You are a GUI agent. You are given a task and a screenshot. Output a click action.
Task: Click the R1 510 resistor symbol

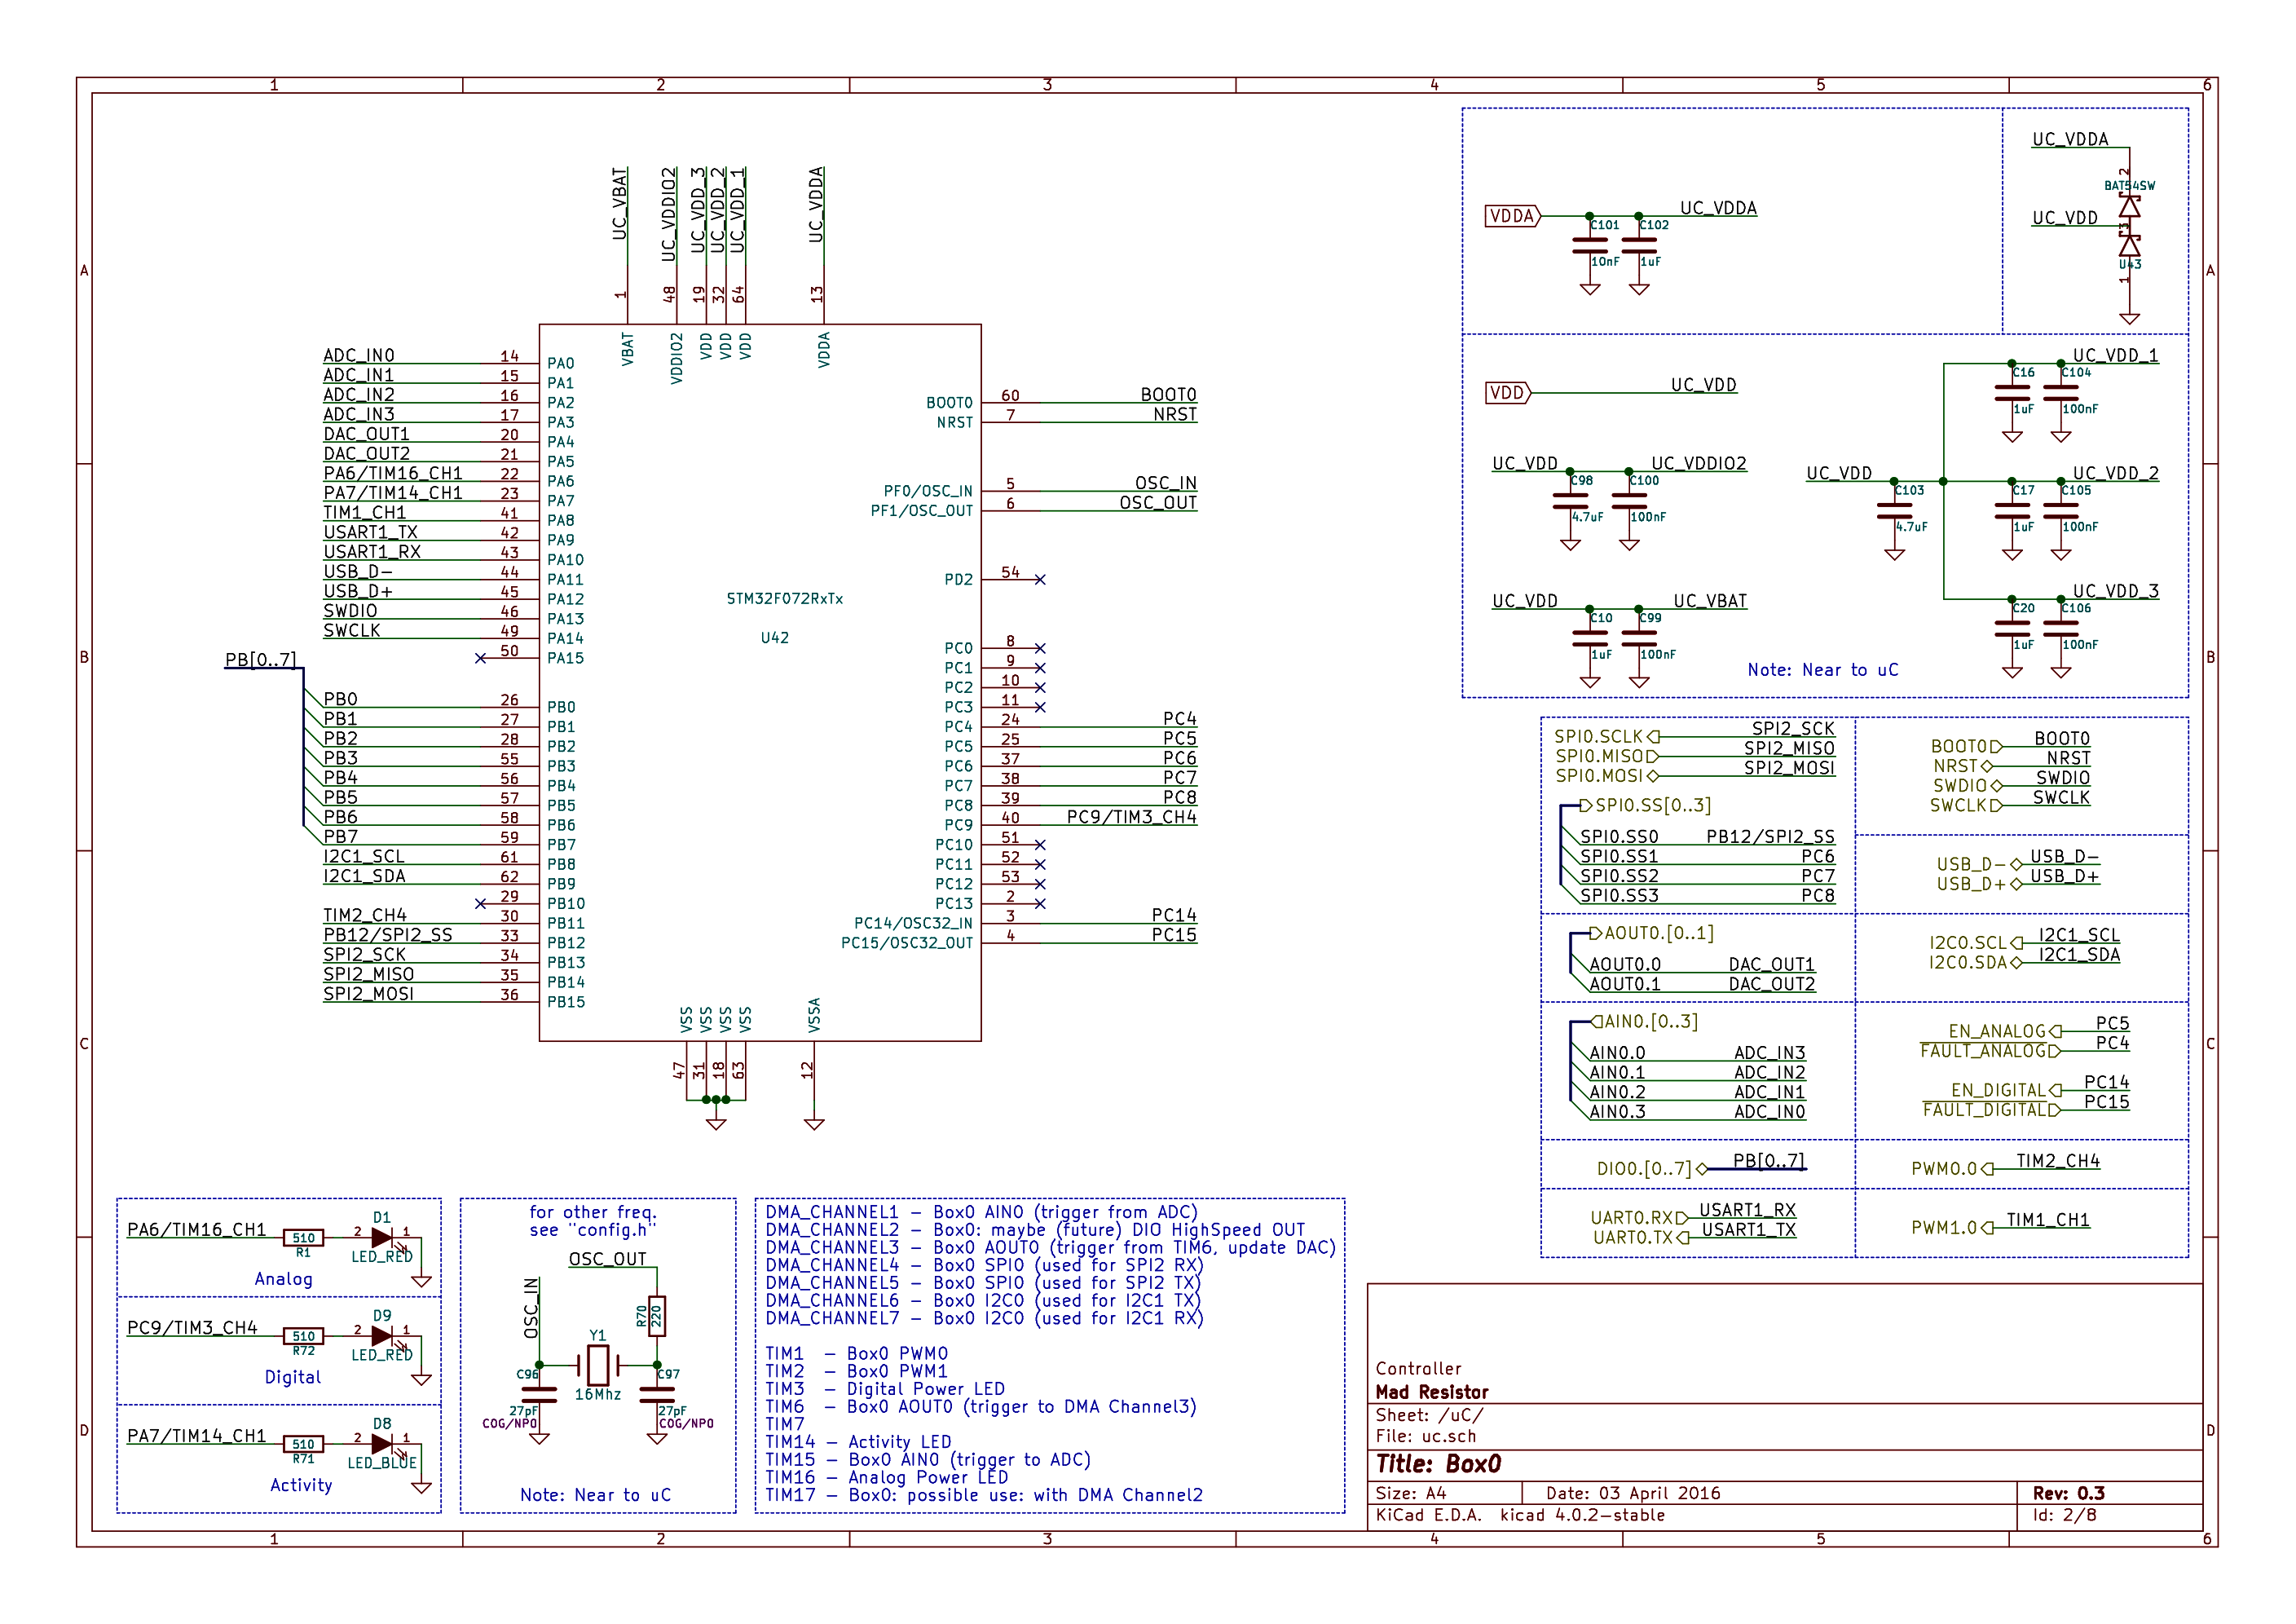pos(303,1238)
